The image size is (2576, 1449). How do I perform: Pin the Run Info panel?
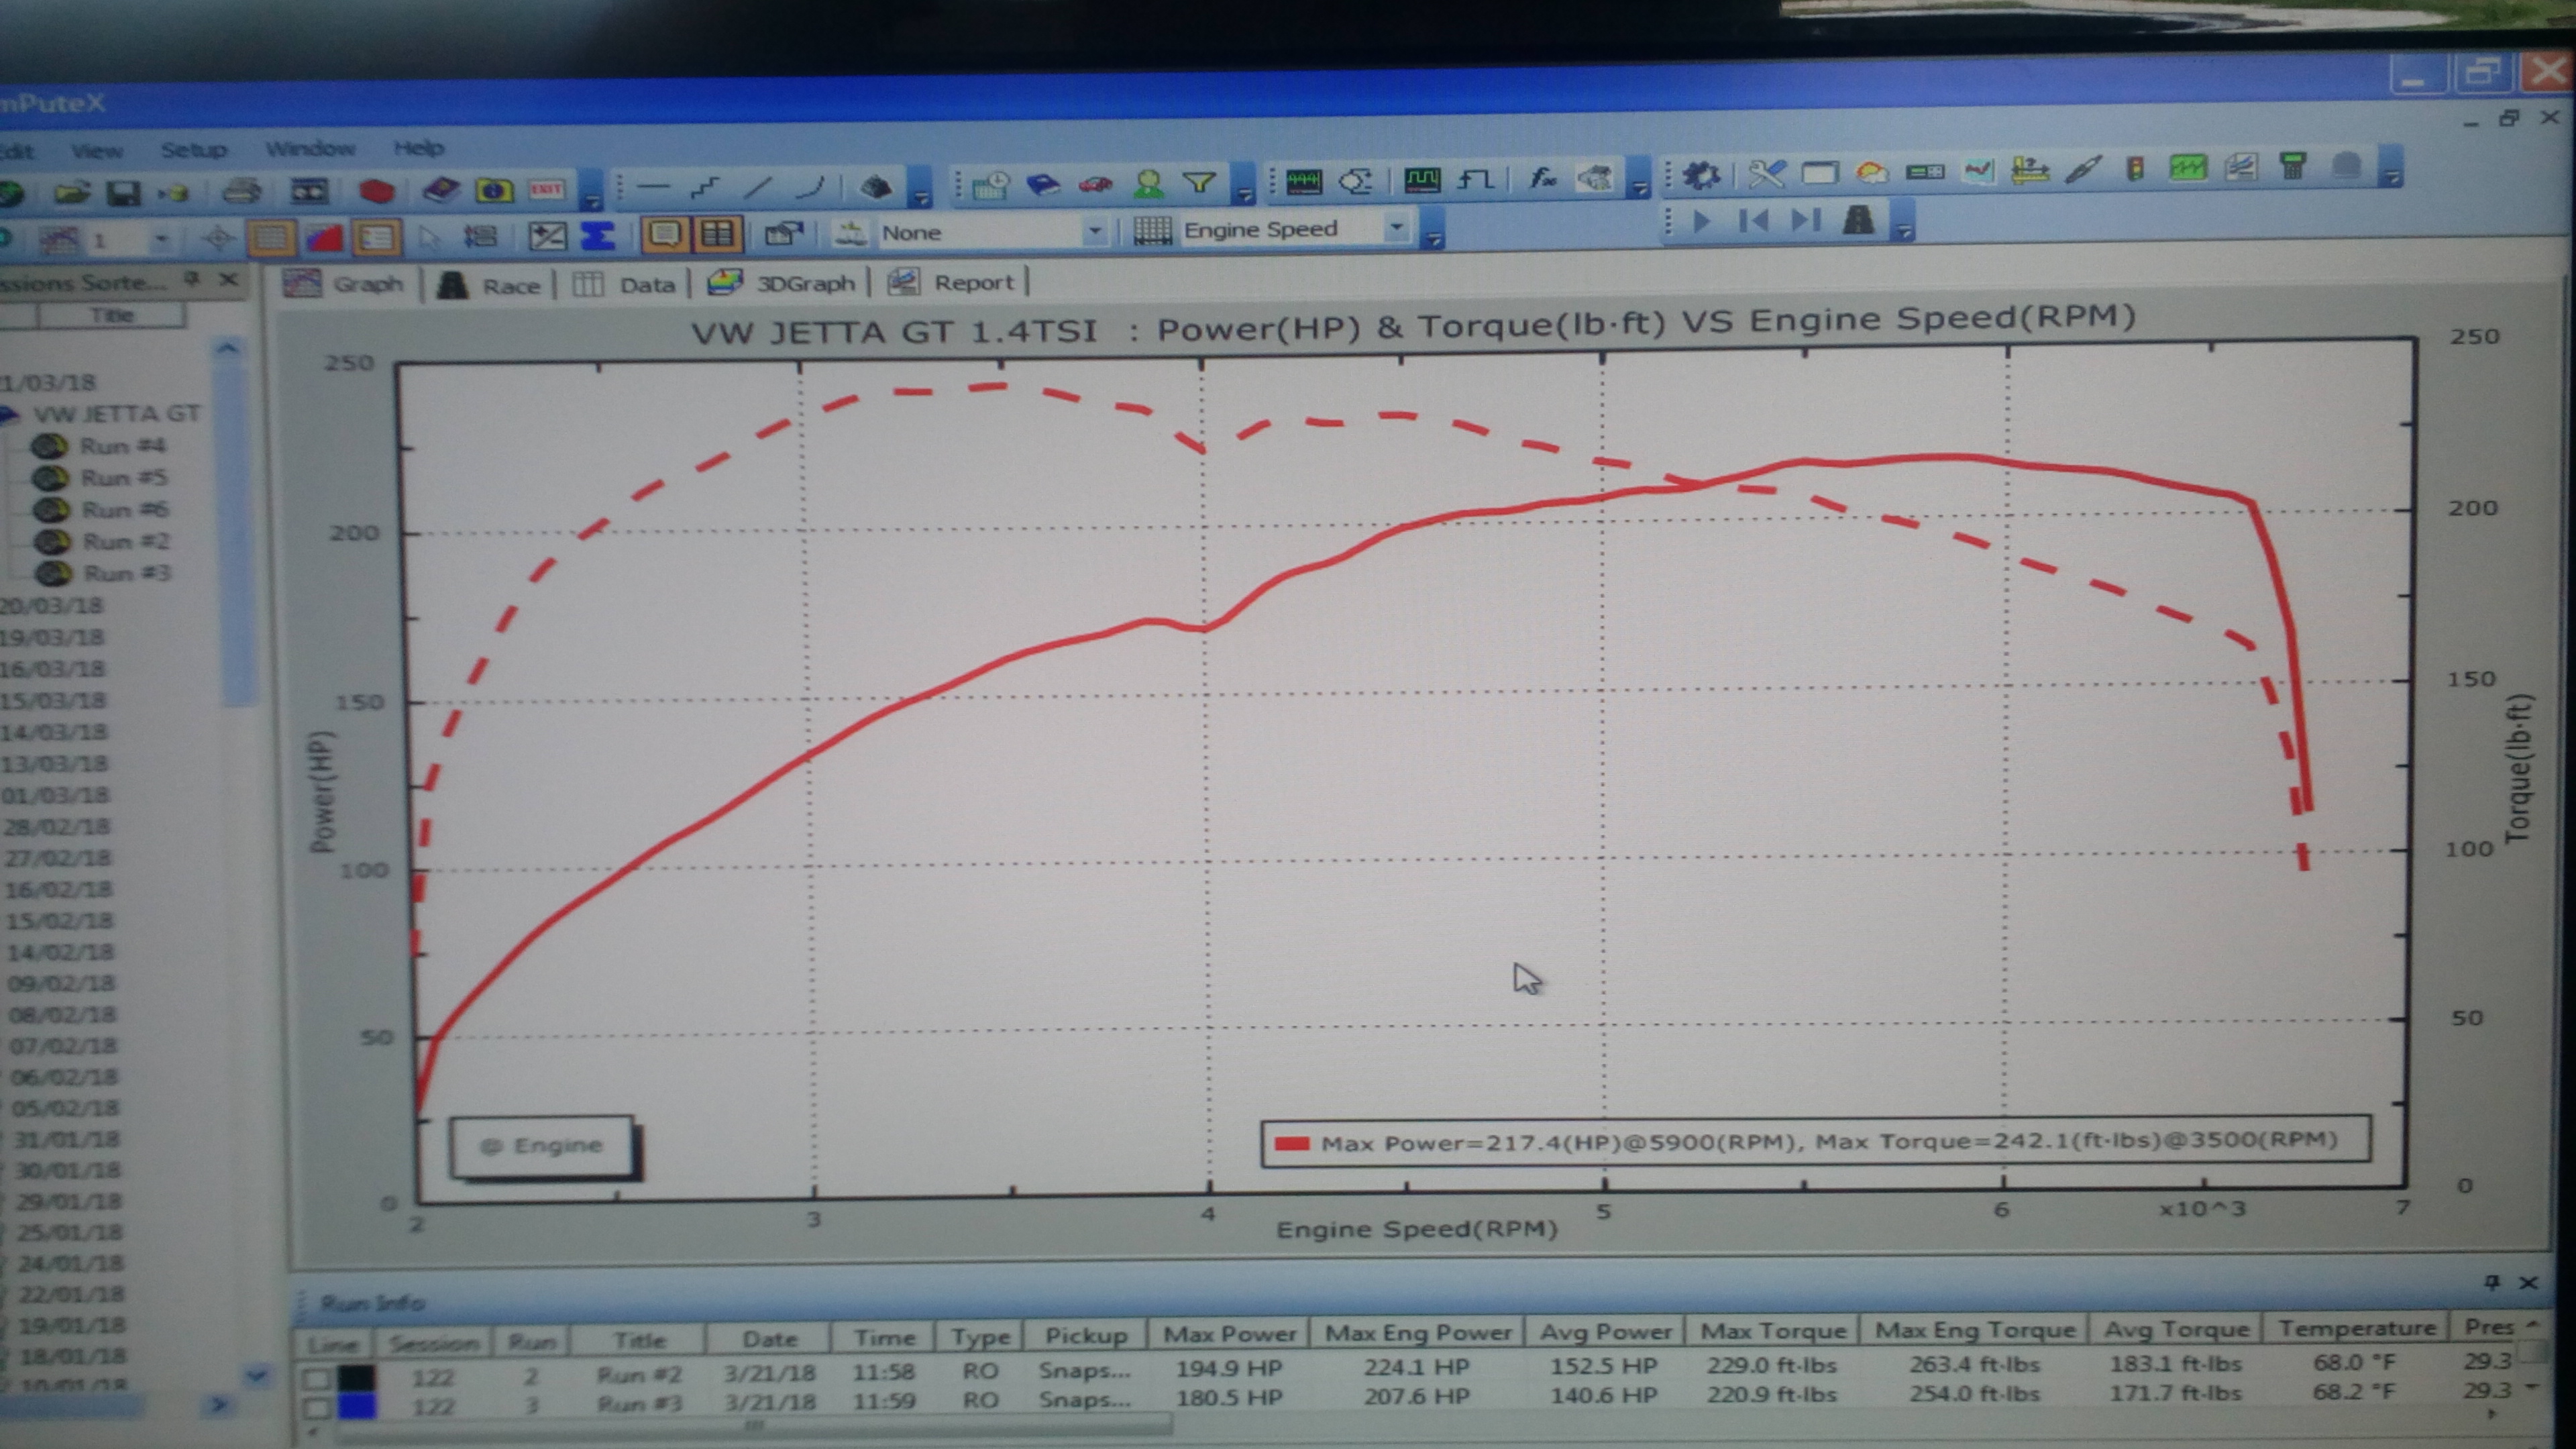pos(2491,1283)
